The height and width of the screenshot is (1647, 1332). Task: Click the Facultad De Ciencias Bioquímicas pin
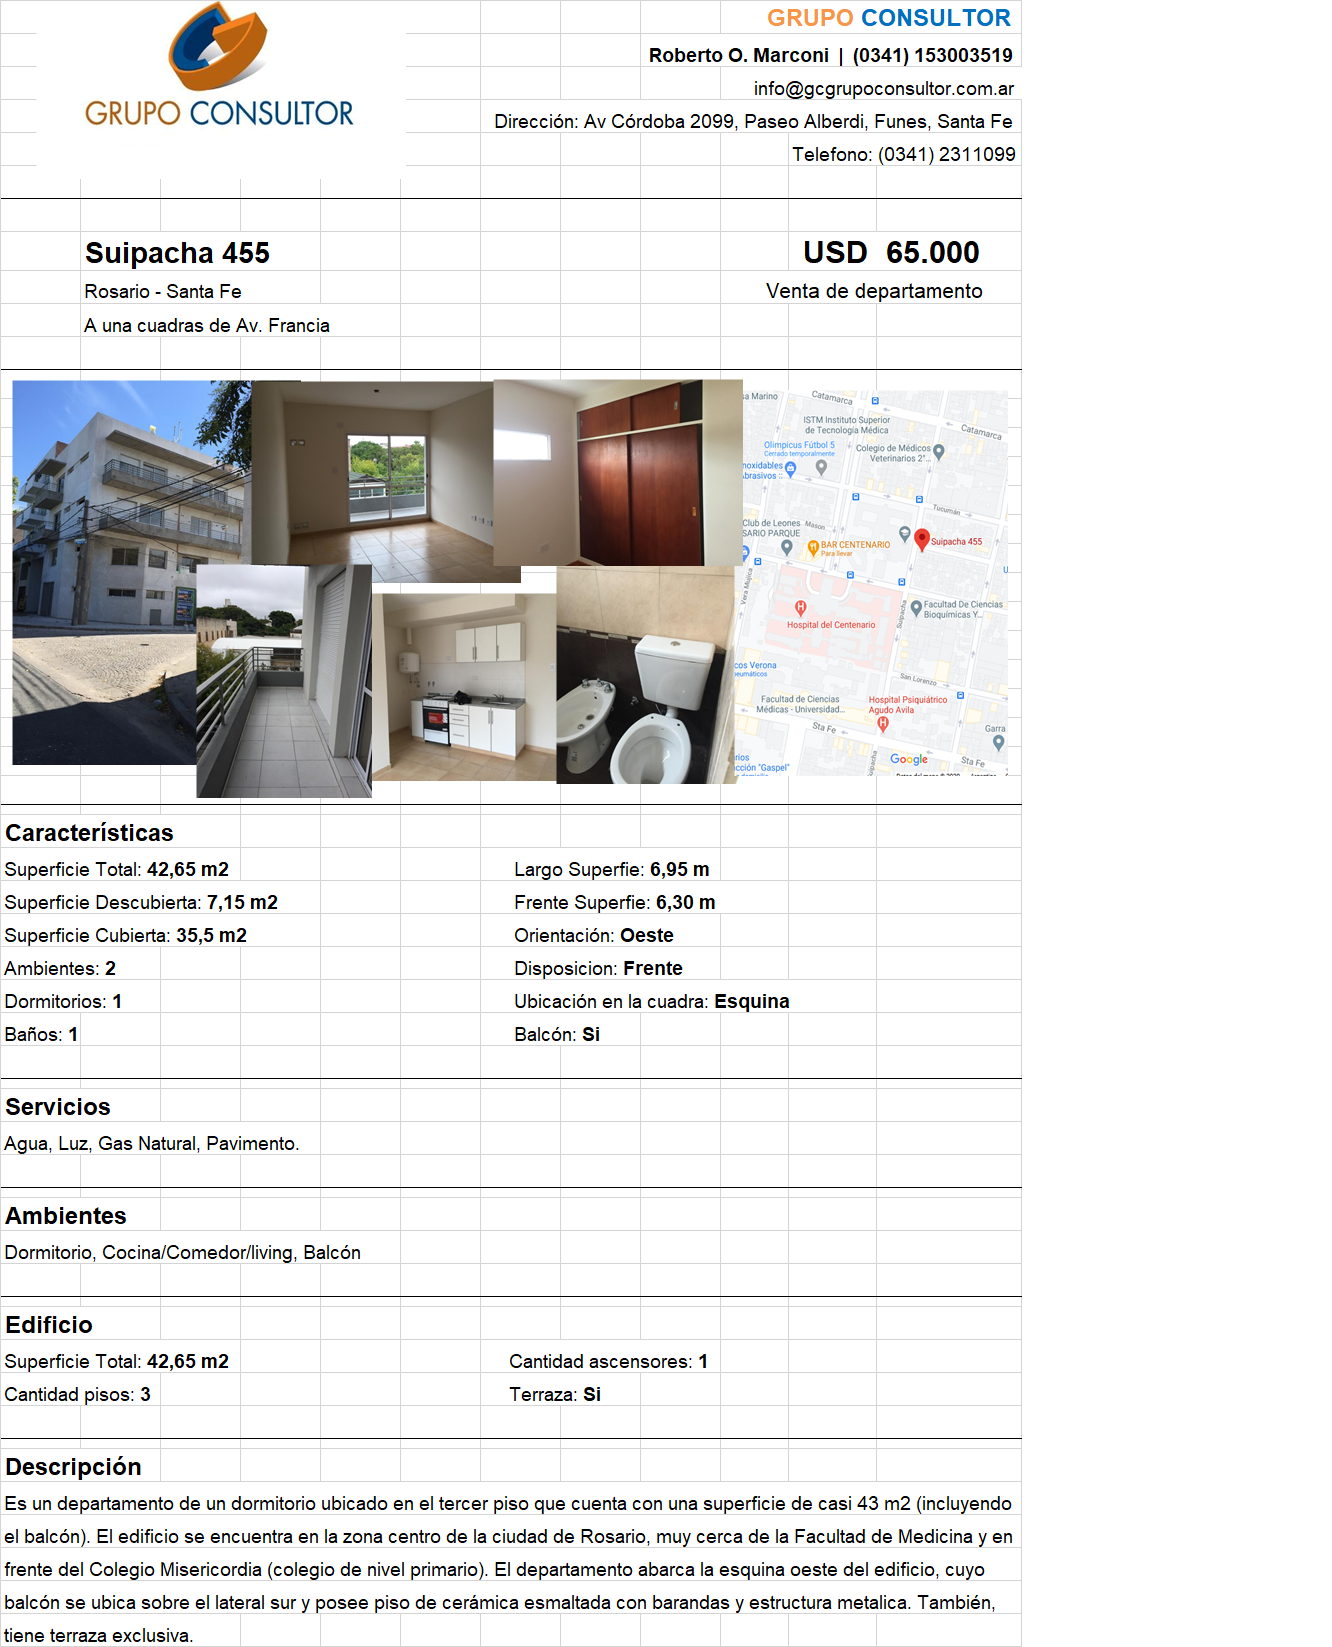[x=916, y=608]
